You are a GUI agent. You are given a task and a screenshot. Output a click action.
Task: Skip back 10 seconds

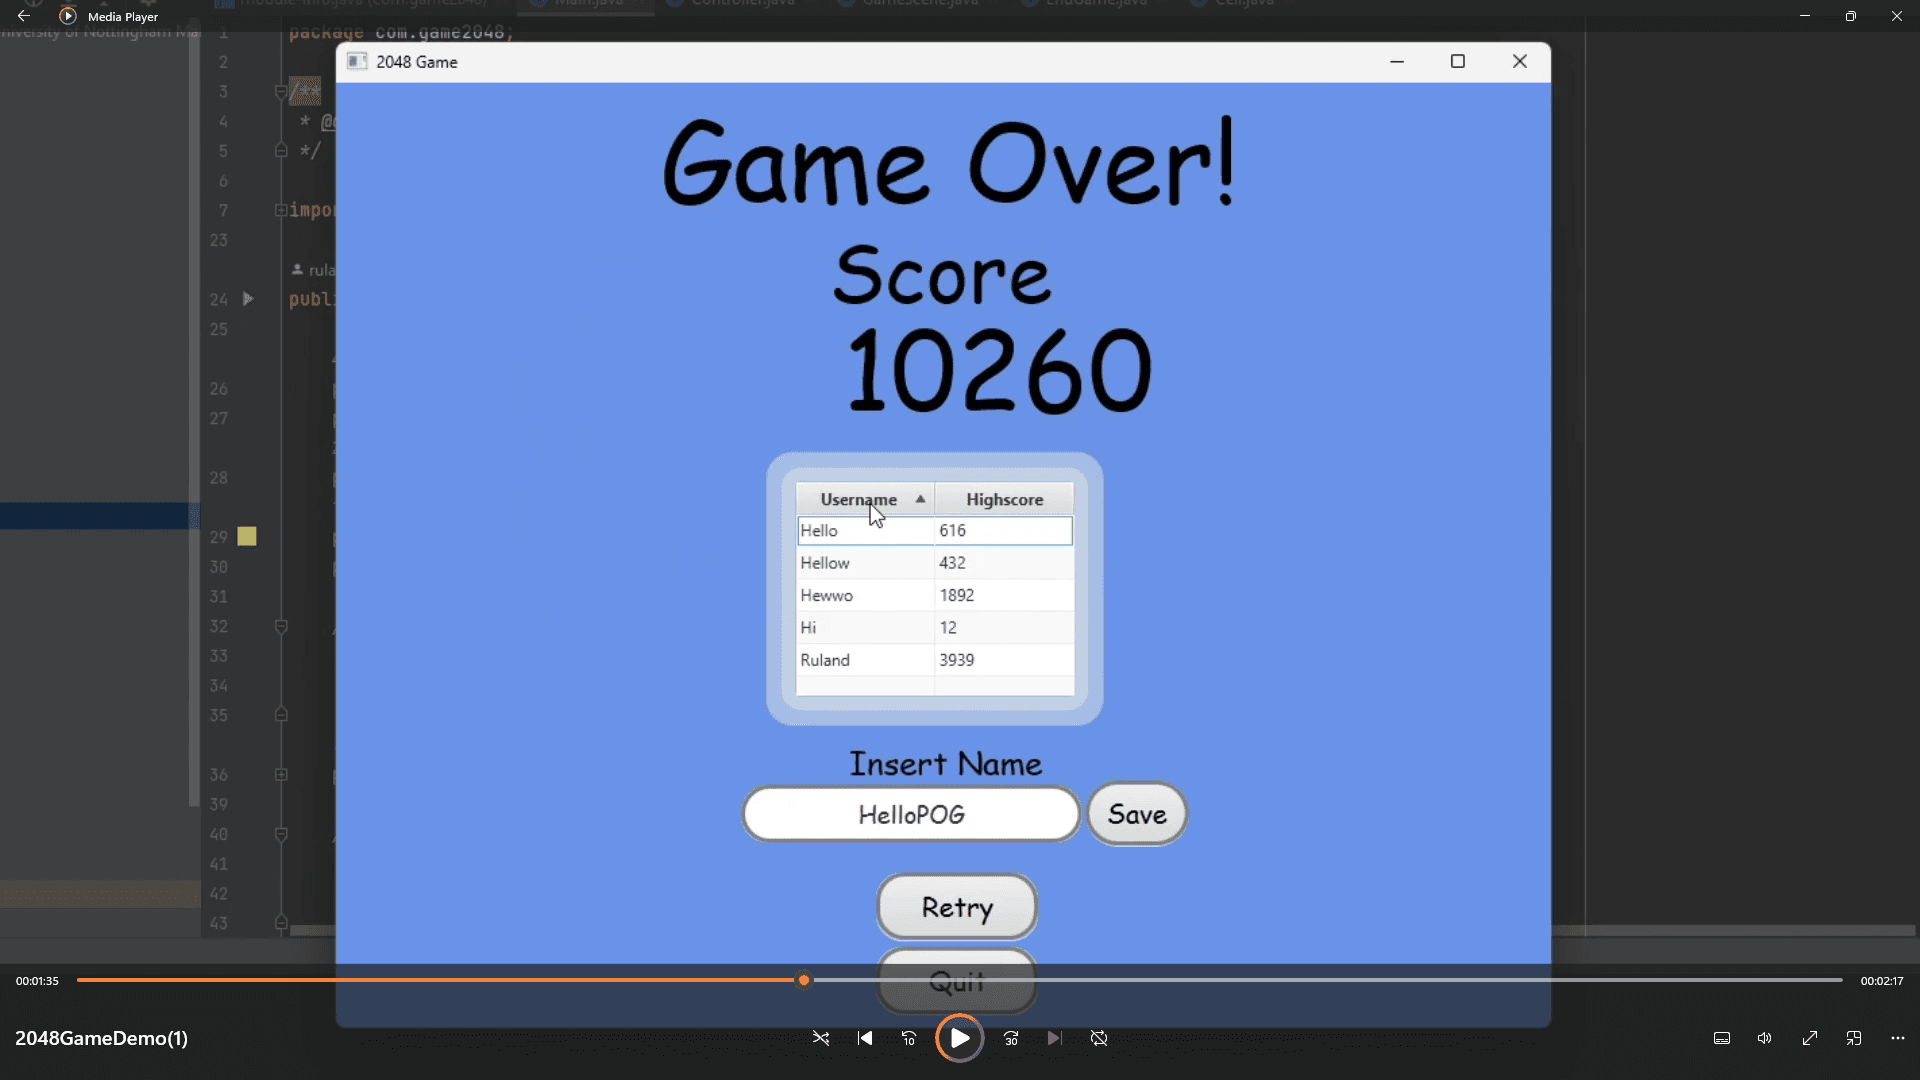[x=909, y=1038]
